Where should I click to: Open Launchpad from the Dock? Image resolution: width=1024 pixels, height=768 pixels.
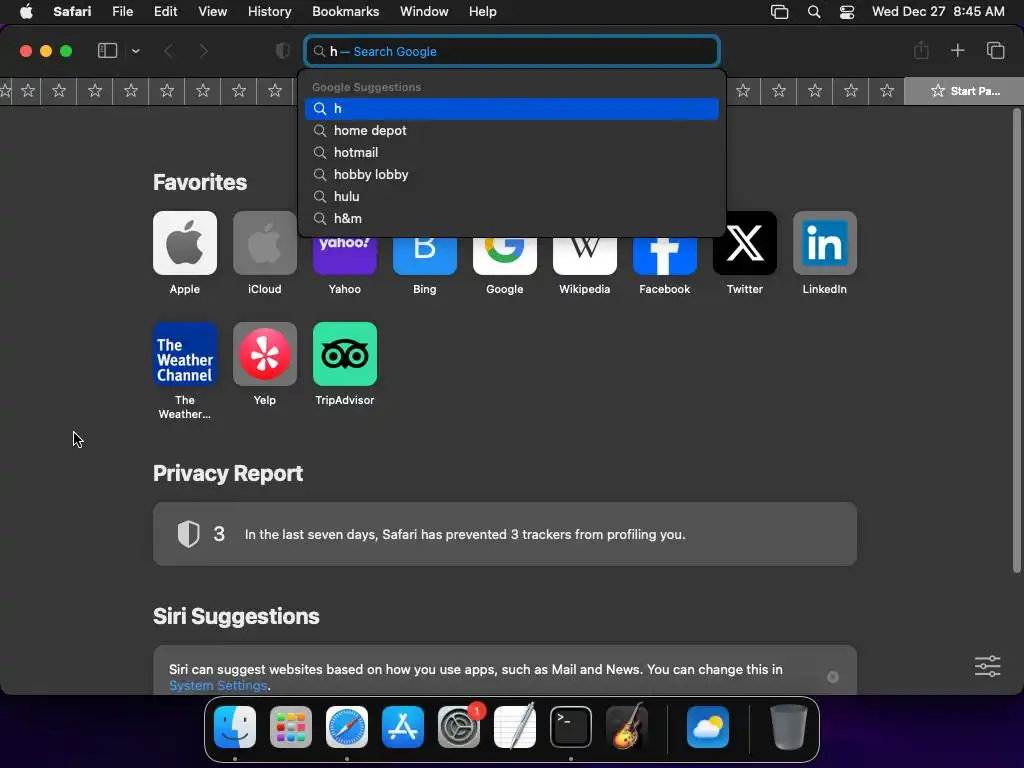[x=291, y=727]
